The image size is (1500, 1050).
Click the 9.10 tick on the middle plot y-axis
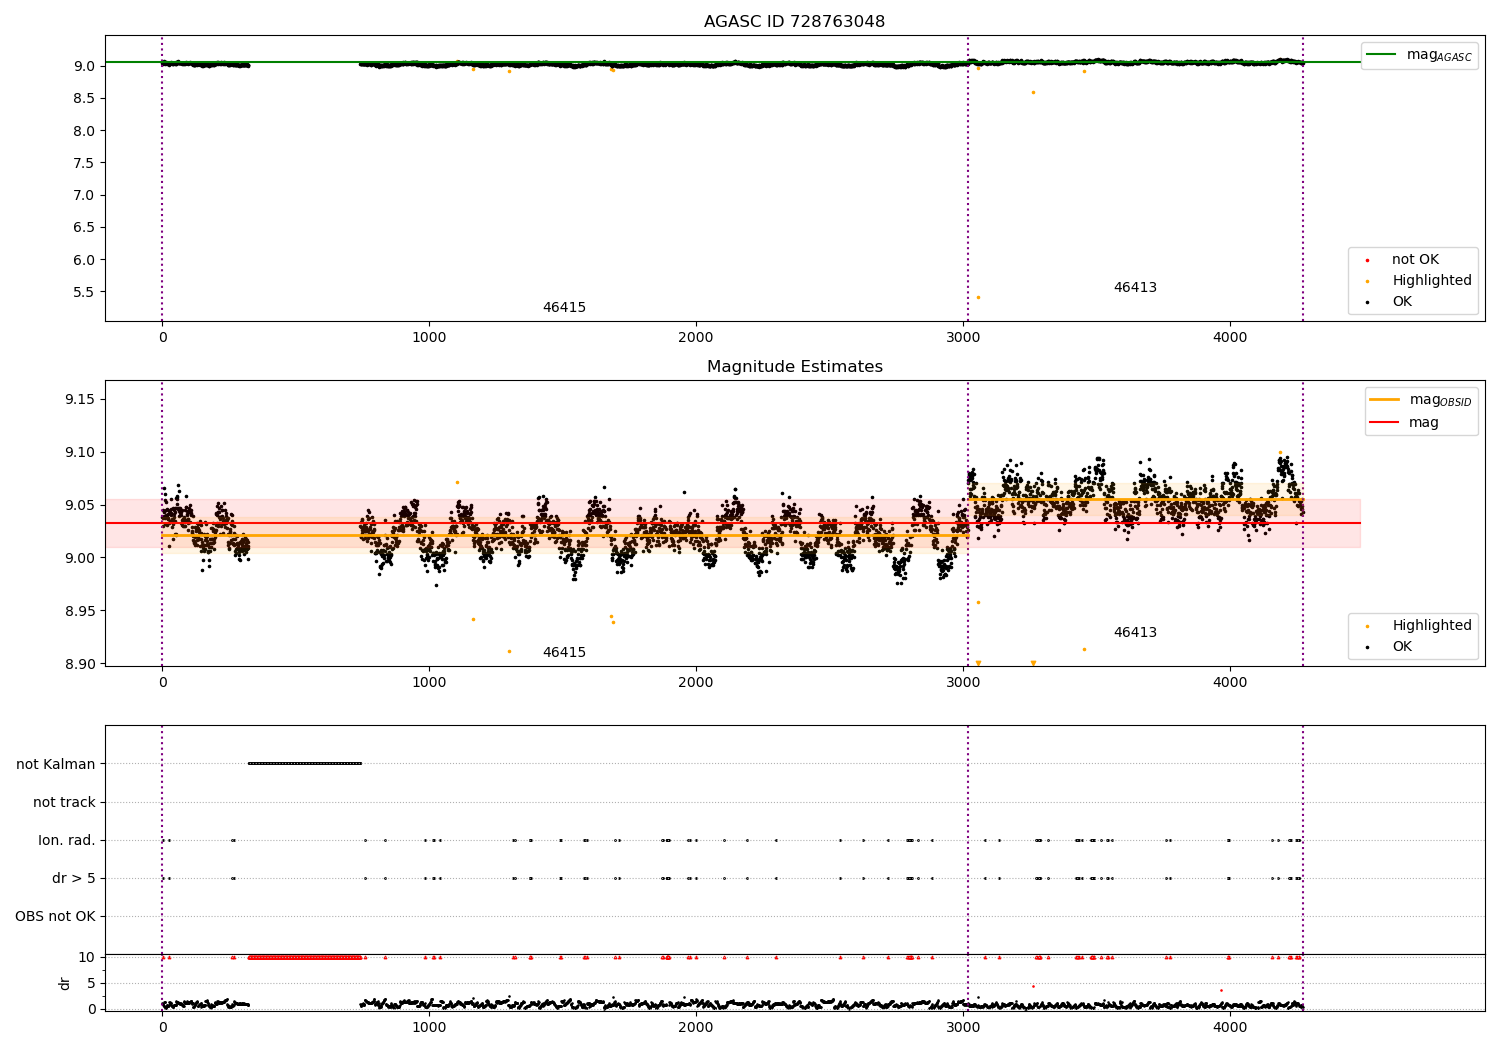coord(80,453)
